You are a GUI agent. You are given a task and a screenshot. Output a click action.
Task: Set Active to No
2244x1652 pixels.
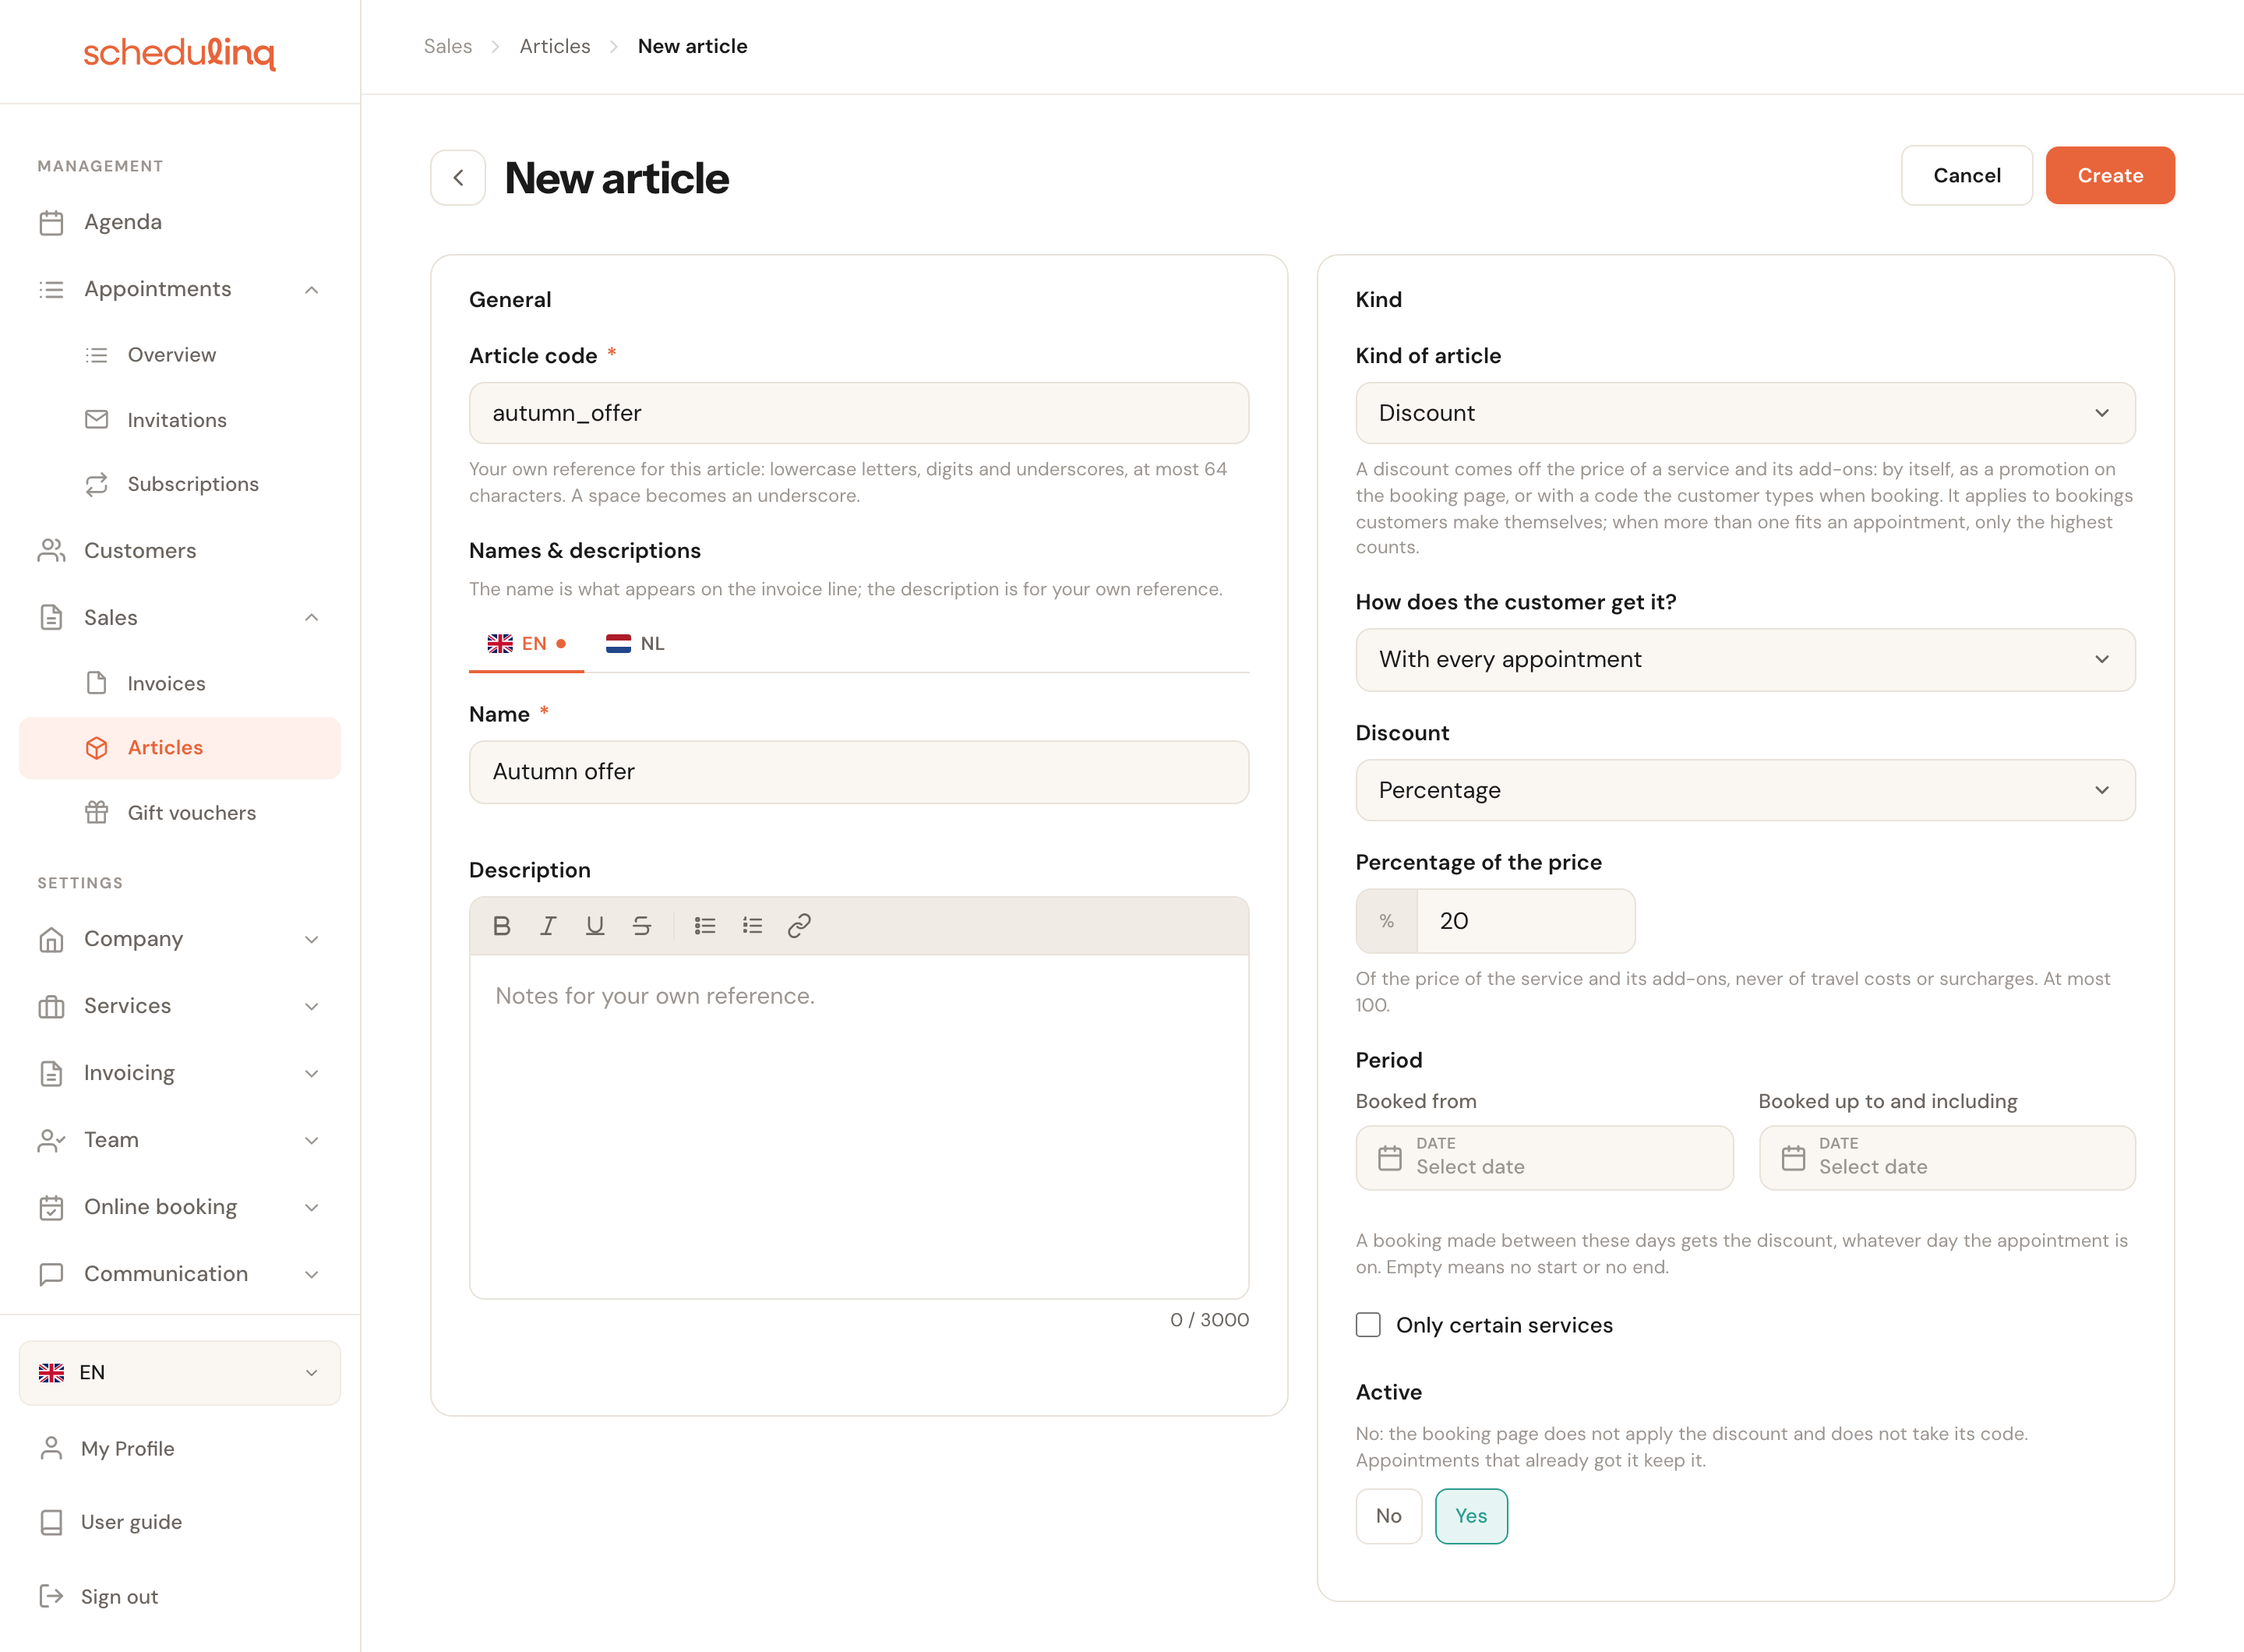tap(1389, 1516)
